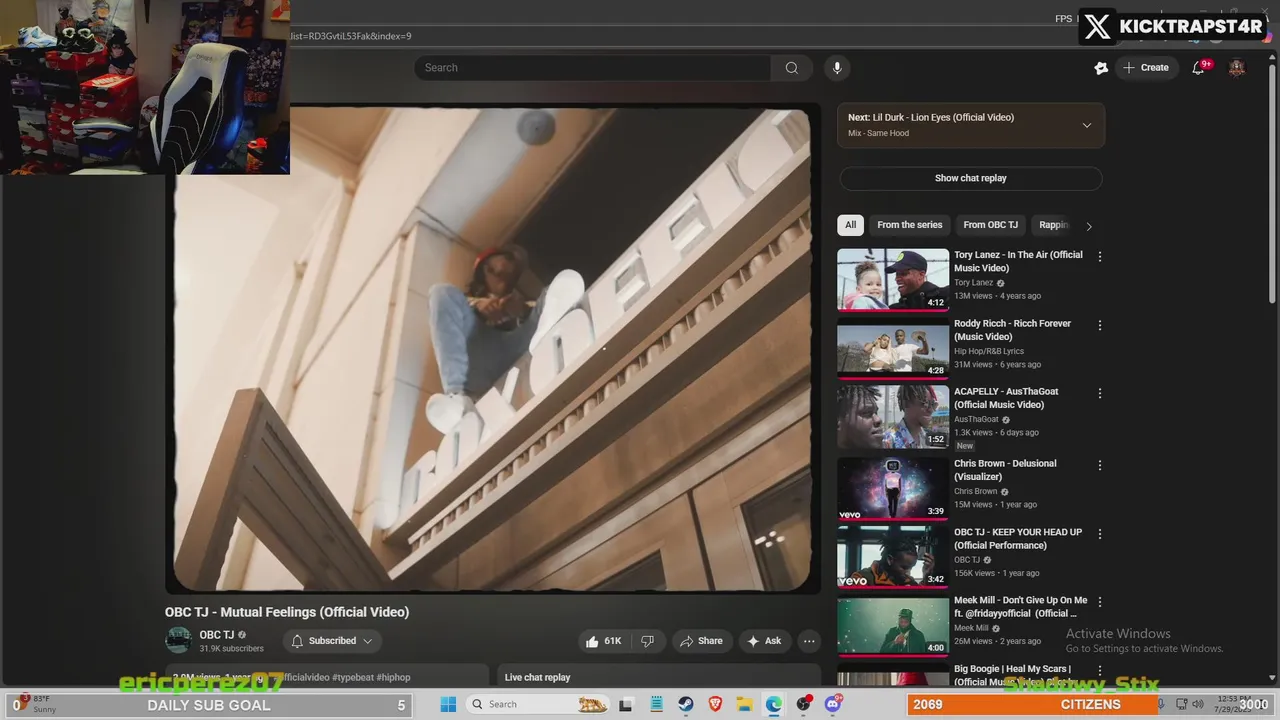Select the Rapping filter chip
This screenshot has width=1280, height=720.
point(1053,225)
